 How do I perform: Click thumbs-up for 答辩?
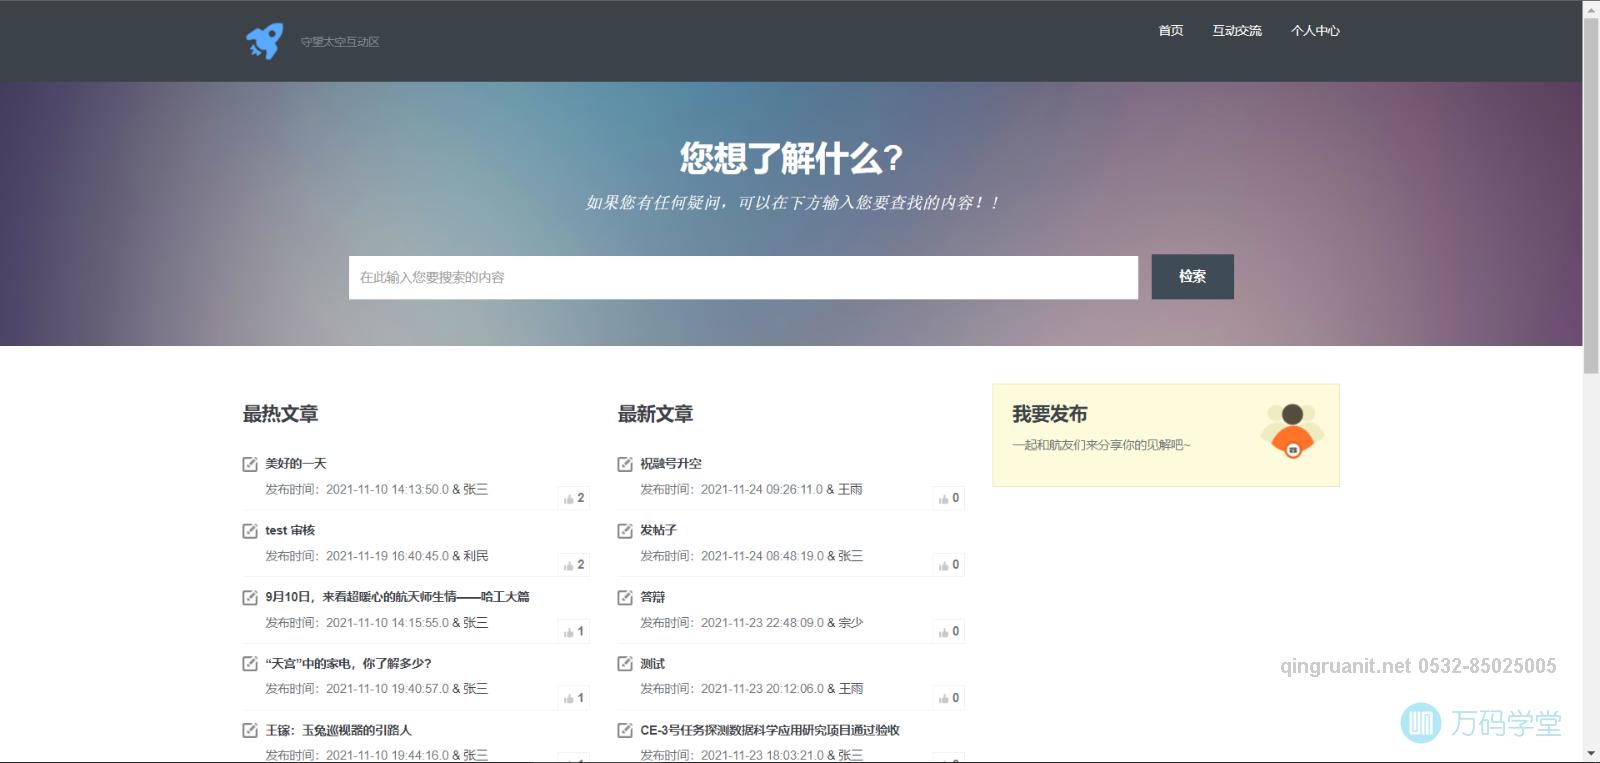pos(949,631)
